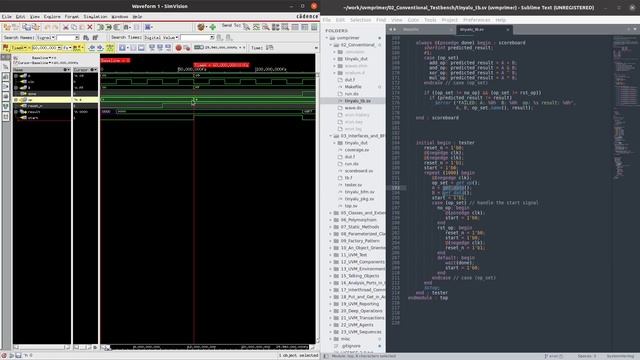This screenshot has height=360, width=640.
Task: Click the TimeA cursor flag icon
Action: tap(6, 48)
